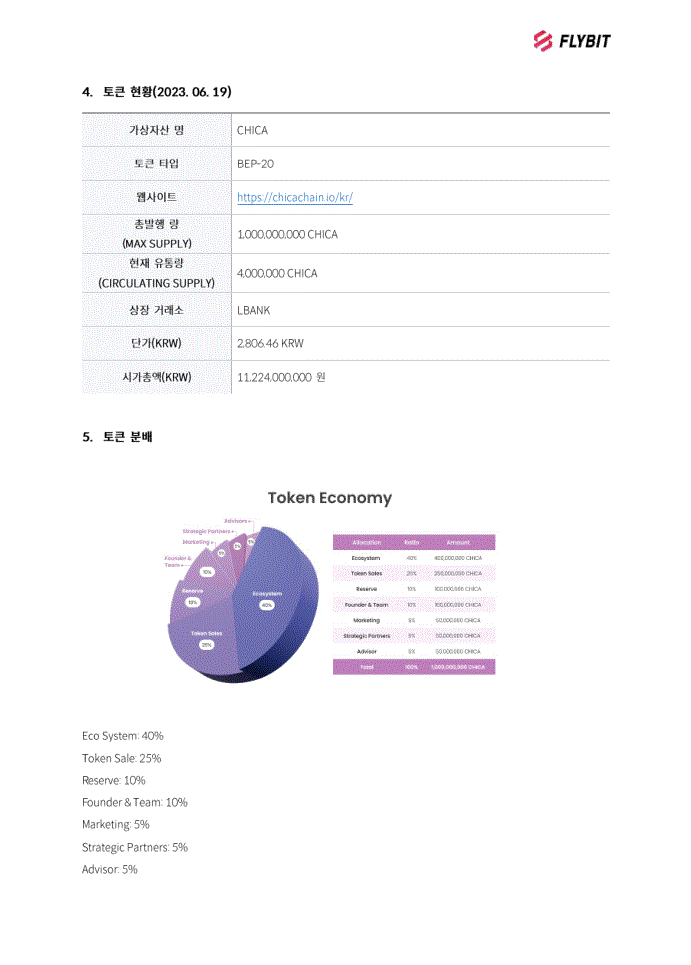Click the 'Eco System: 40%' text line
The width and height of the screenshot is (691, 965).
[122, 736]
